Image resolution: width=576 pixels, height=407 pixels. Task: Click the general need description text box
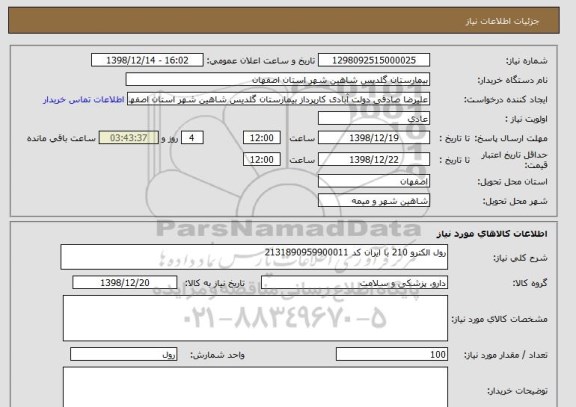pyautogui.click(x=254, y=257)
